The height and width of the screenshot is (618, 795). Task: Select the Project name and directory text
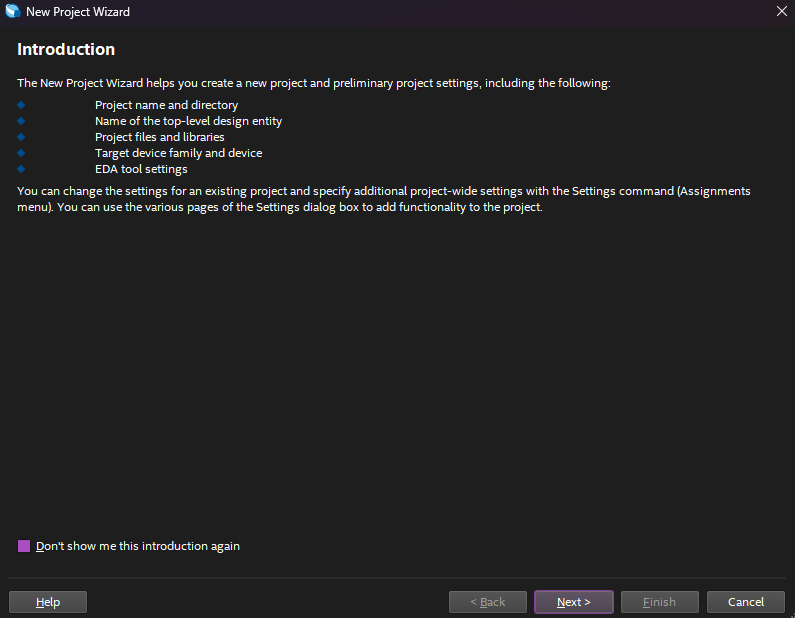pos(166,105)
